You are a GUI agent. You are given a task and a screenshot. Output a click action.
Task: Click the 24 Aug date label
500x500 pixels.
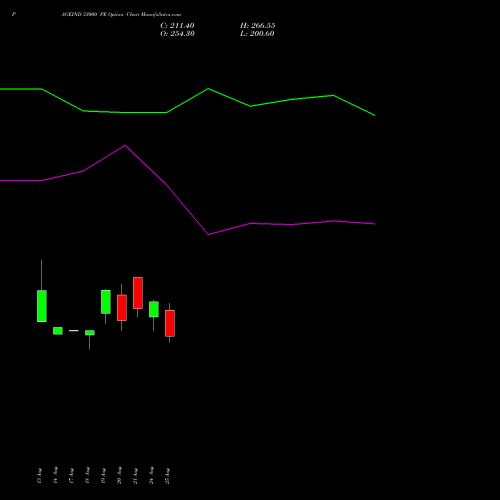pos(151,475)
